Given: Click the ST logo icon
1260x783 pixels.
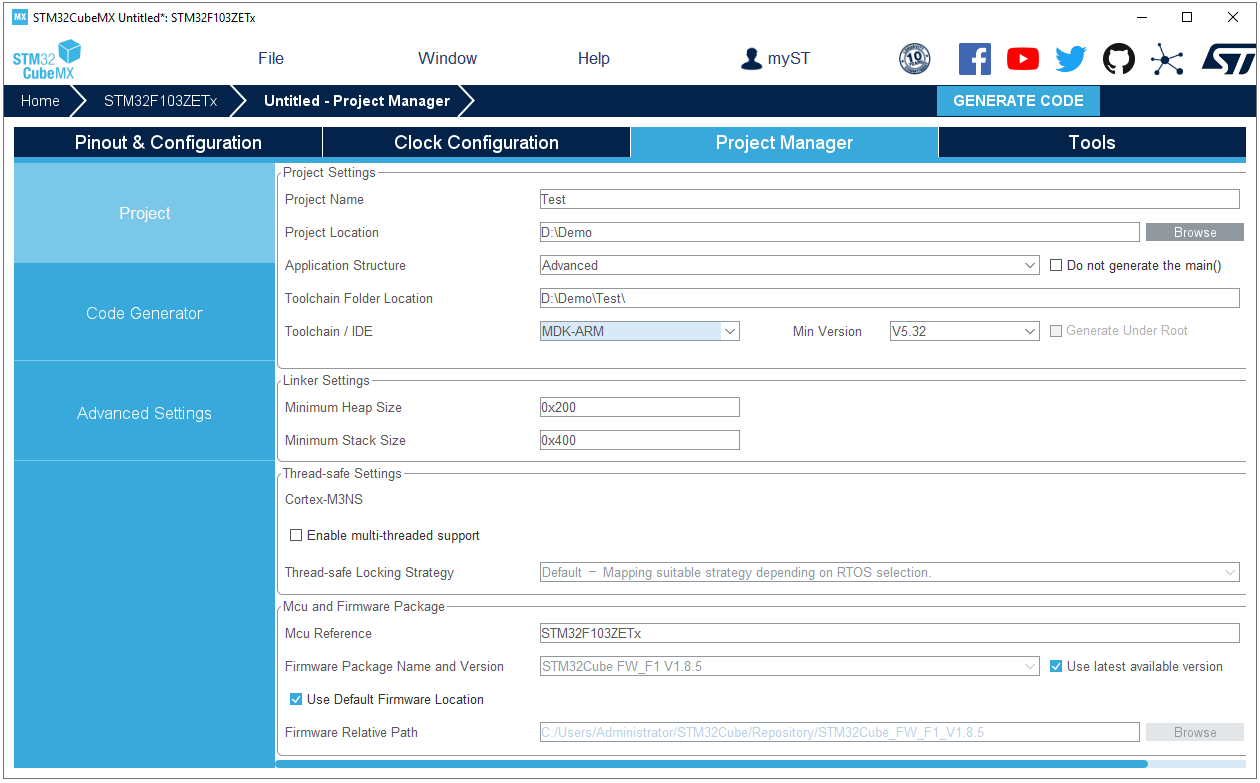Looking at the screenshot, I should pos(1227,59).
